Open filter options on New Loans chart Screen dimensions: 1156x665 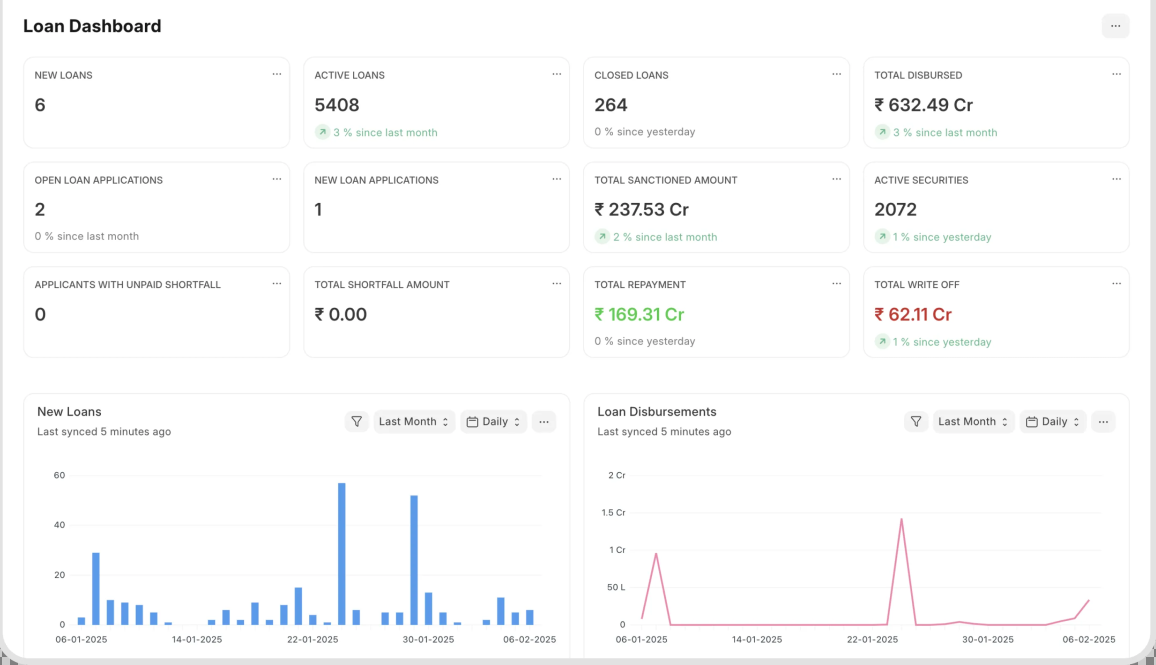(x=357, y=421)
